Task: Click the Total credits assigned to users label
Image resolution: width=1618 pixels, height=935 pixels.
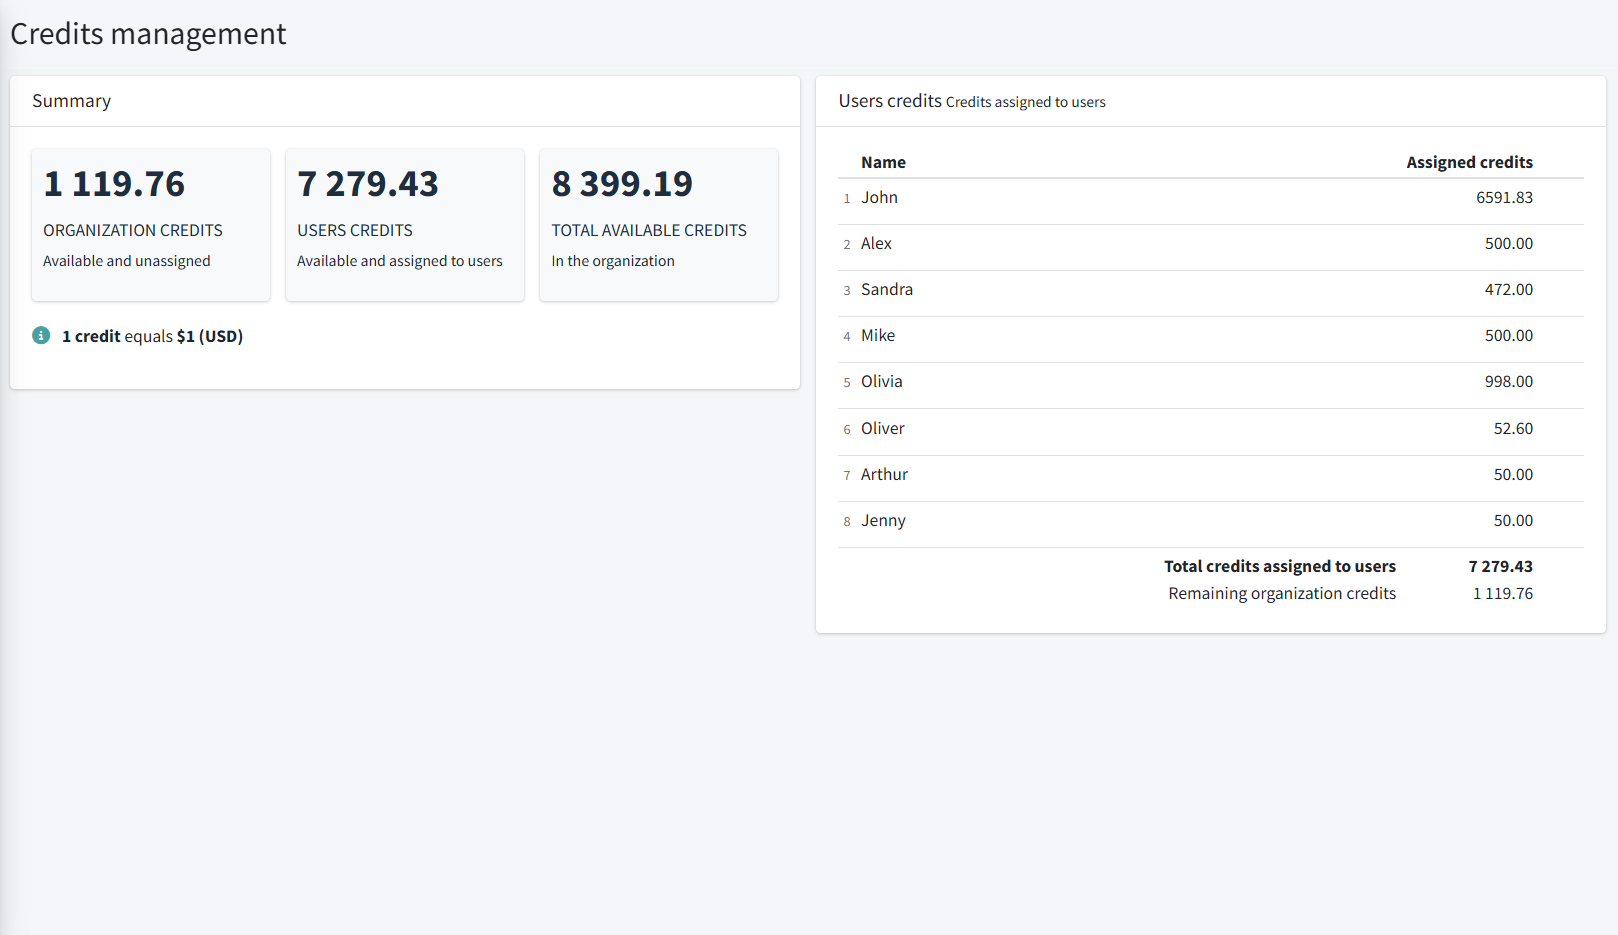Action: tap(1279, 567)
